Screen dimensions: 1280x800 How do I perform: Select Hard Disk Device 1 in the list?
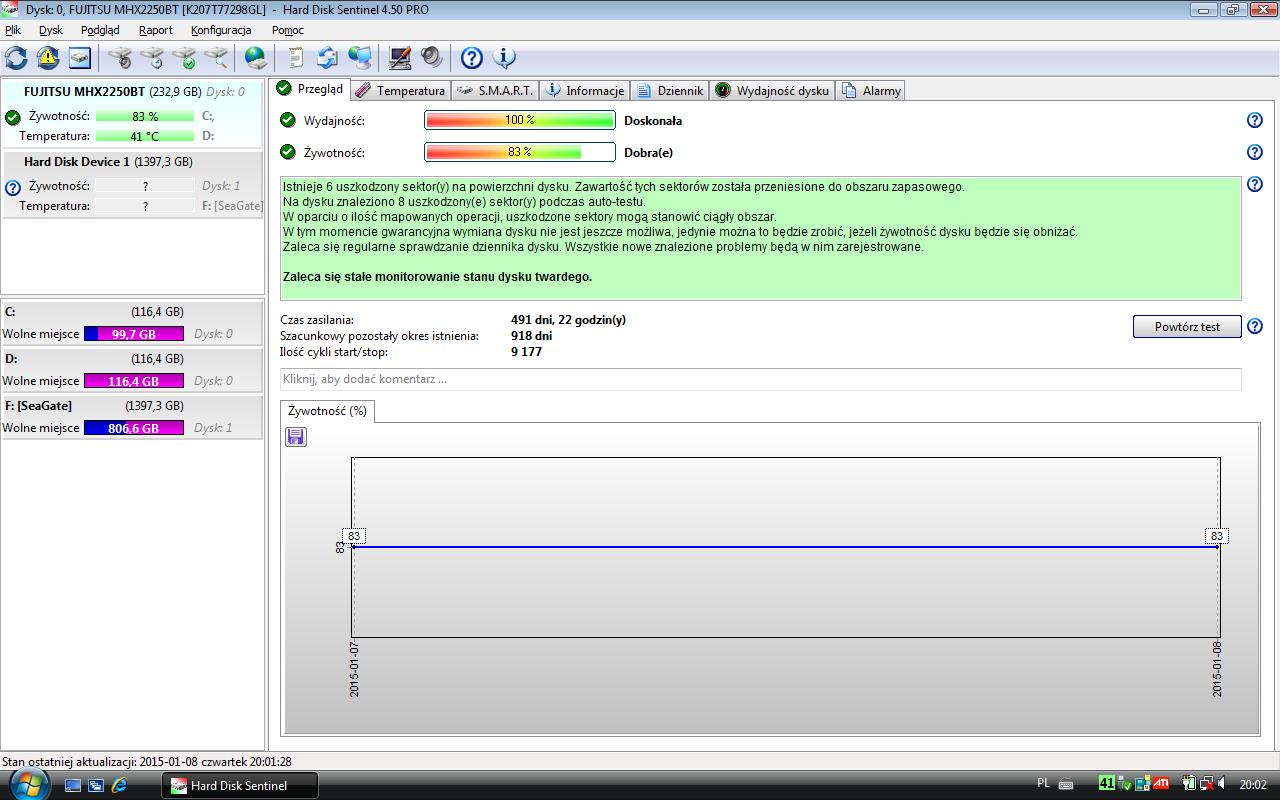point(133,183)
